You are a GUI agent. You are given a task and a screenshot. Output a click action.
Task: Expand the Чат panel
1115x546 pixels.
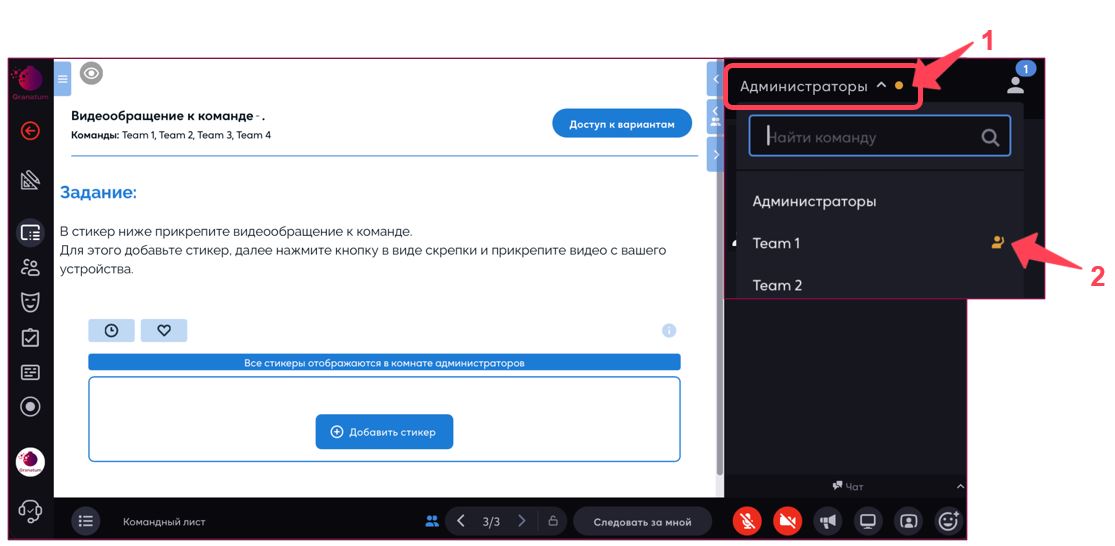click(847, 486)
